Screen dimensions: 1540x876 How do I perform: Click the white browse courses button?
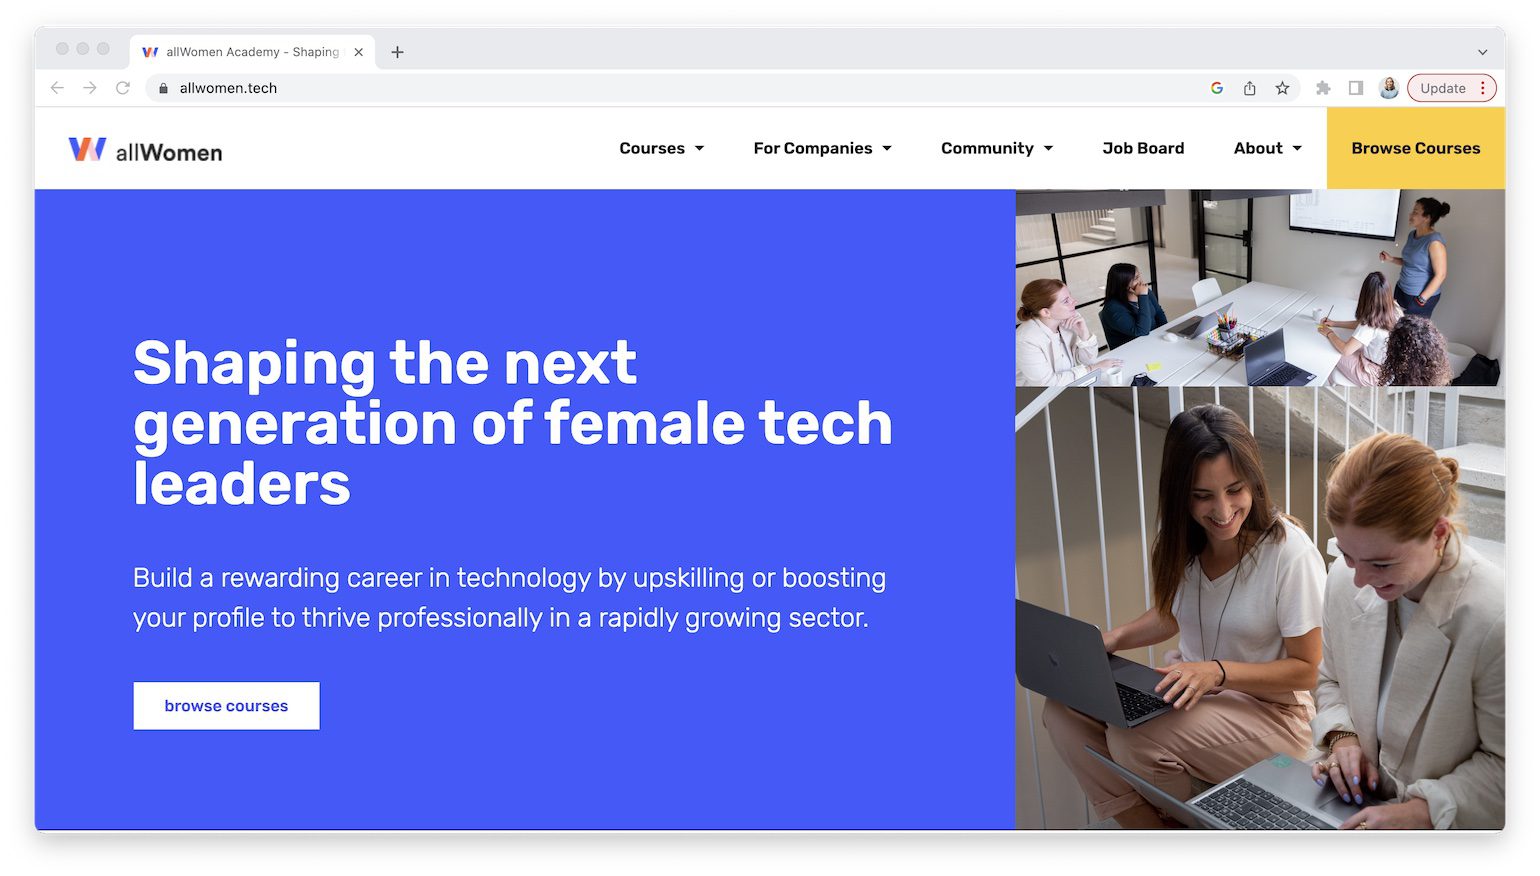226,705
